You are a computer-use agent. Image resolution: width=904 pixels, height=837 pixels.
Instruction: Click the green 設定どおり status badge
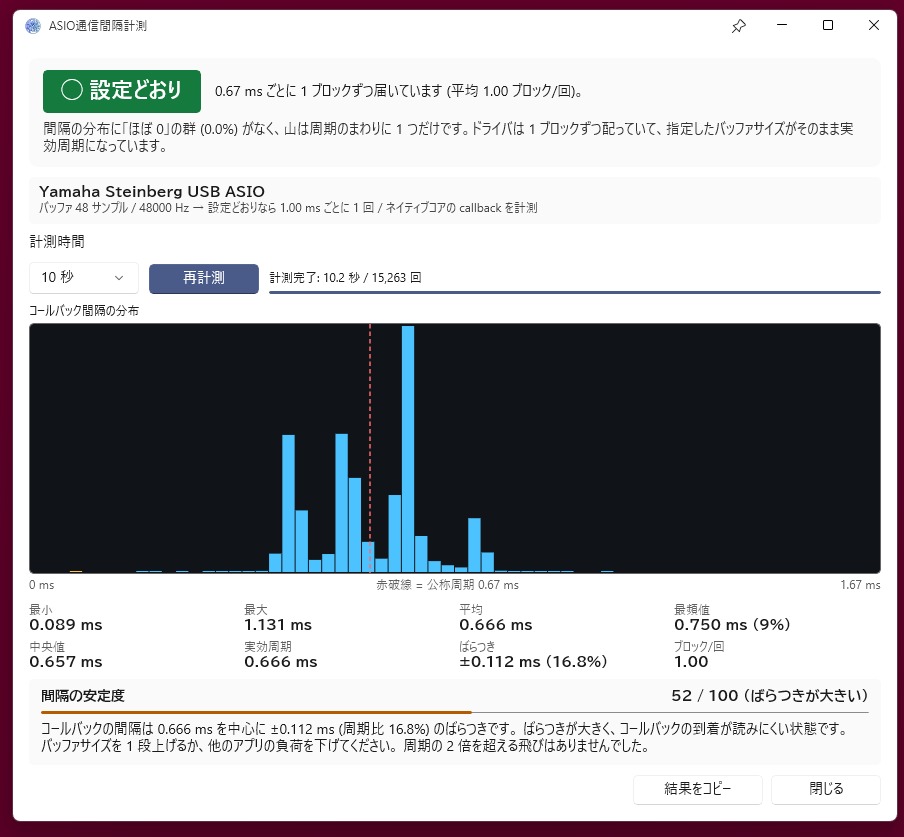click(122, 91)
